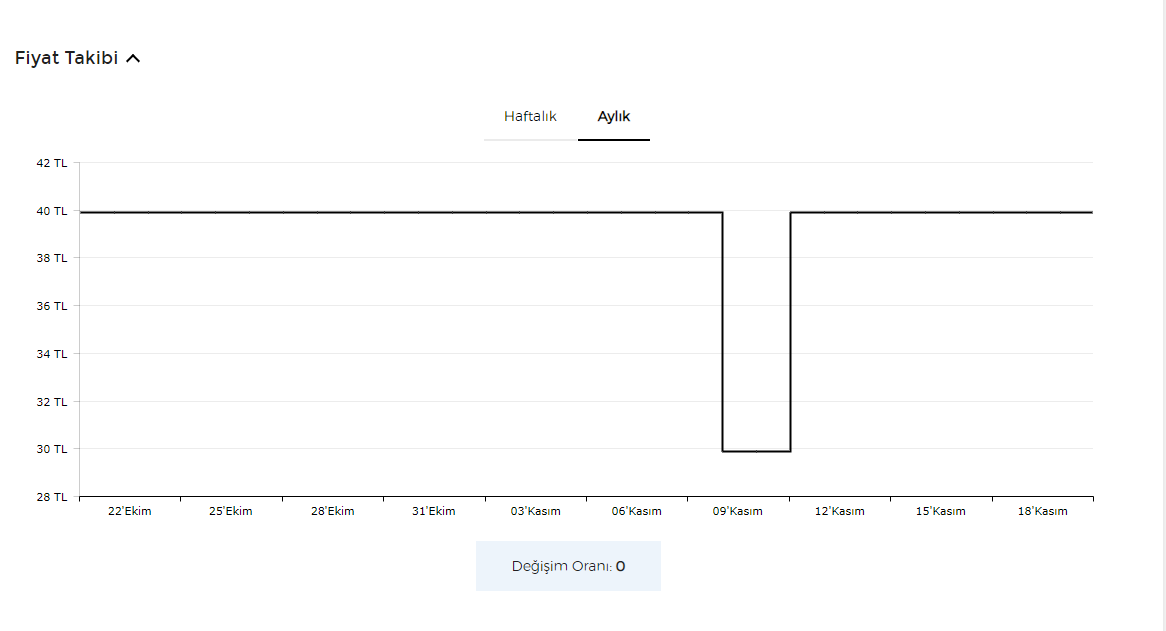Viewport: 1166px width, 631px height.
Task: Click the 34 TL axis value
Action: (x=51, y=354)
